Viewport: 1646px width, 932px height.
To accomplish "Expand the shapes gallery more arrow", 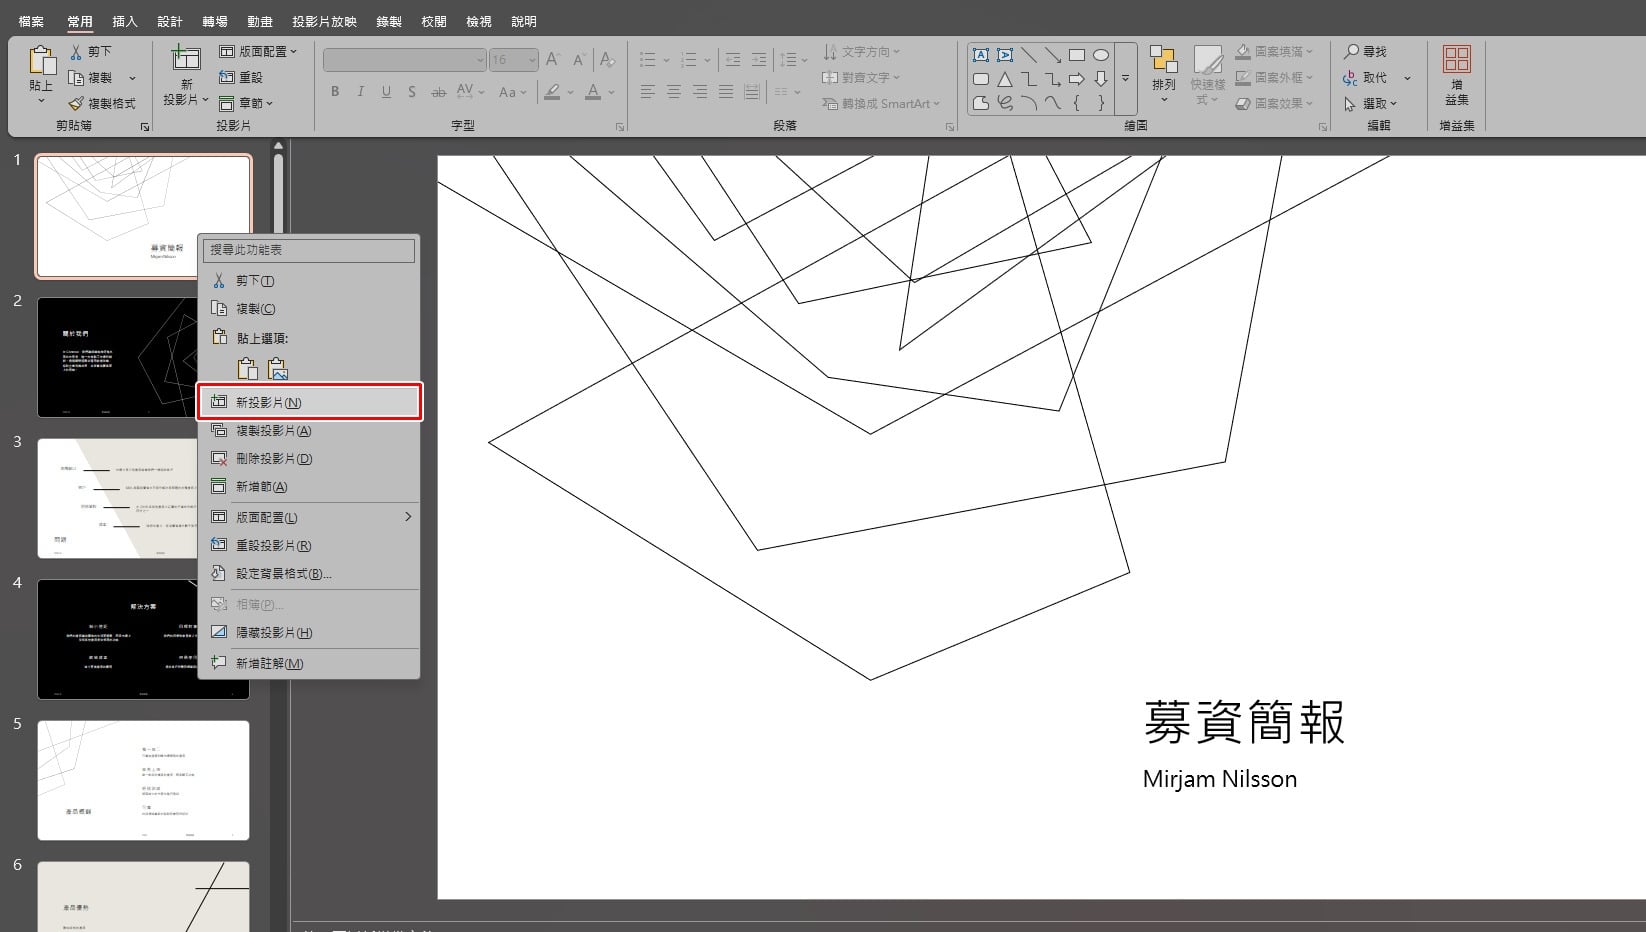I will [1126, 78].
